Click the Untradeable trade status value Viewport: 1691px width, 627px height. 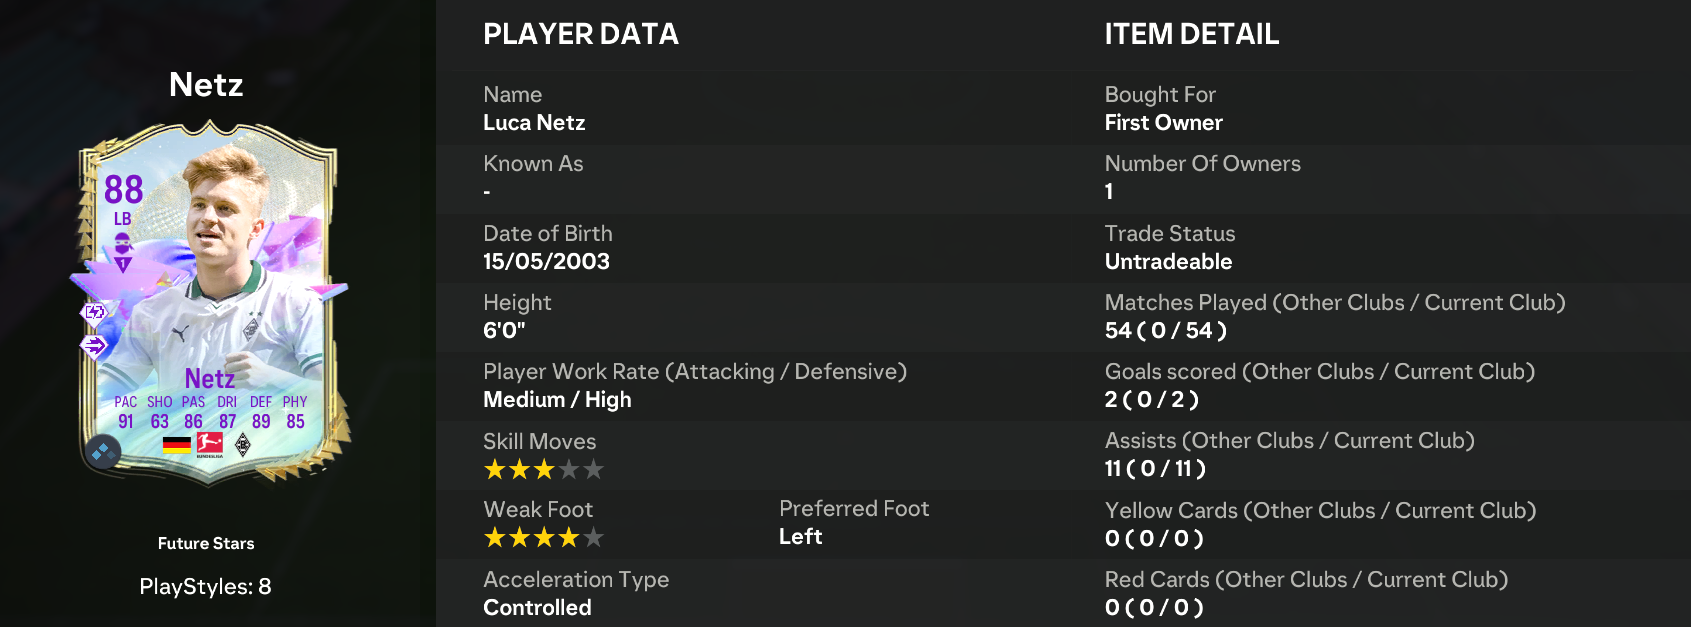coord(1168,261)
